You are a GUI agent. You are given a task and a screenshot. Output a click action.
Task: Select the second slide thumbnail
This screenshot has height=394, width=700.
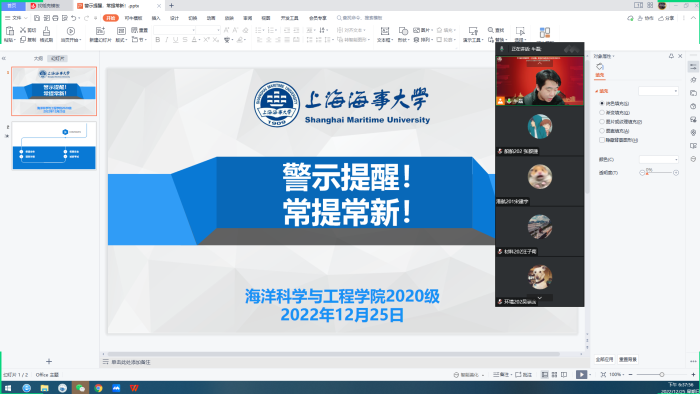click(x=54, y=145)
